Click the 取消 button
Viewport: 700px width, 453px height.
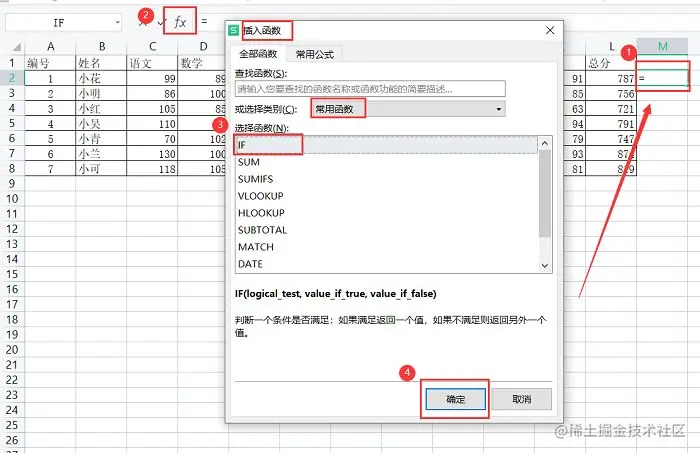pyautogui.click(x=521, y=399)
